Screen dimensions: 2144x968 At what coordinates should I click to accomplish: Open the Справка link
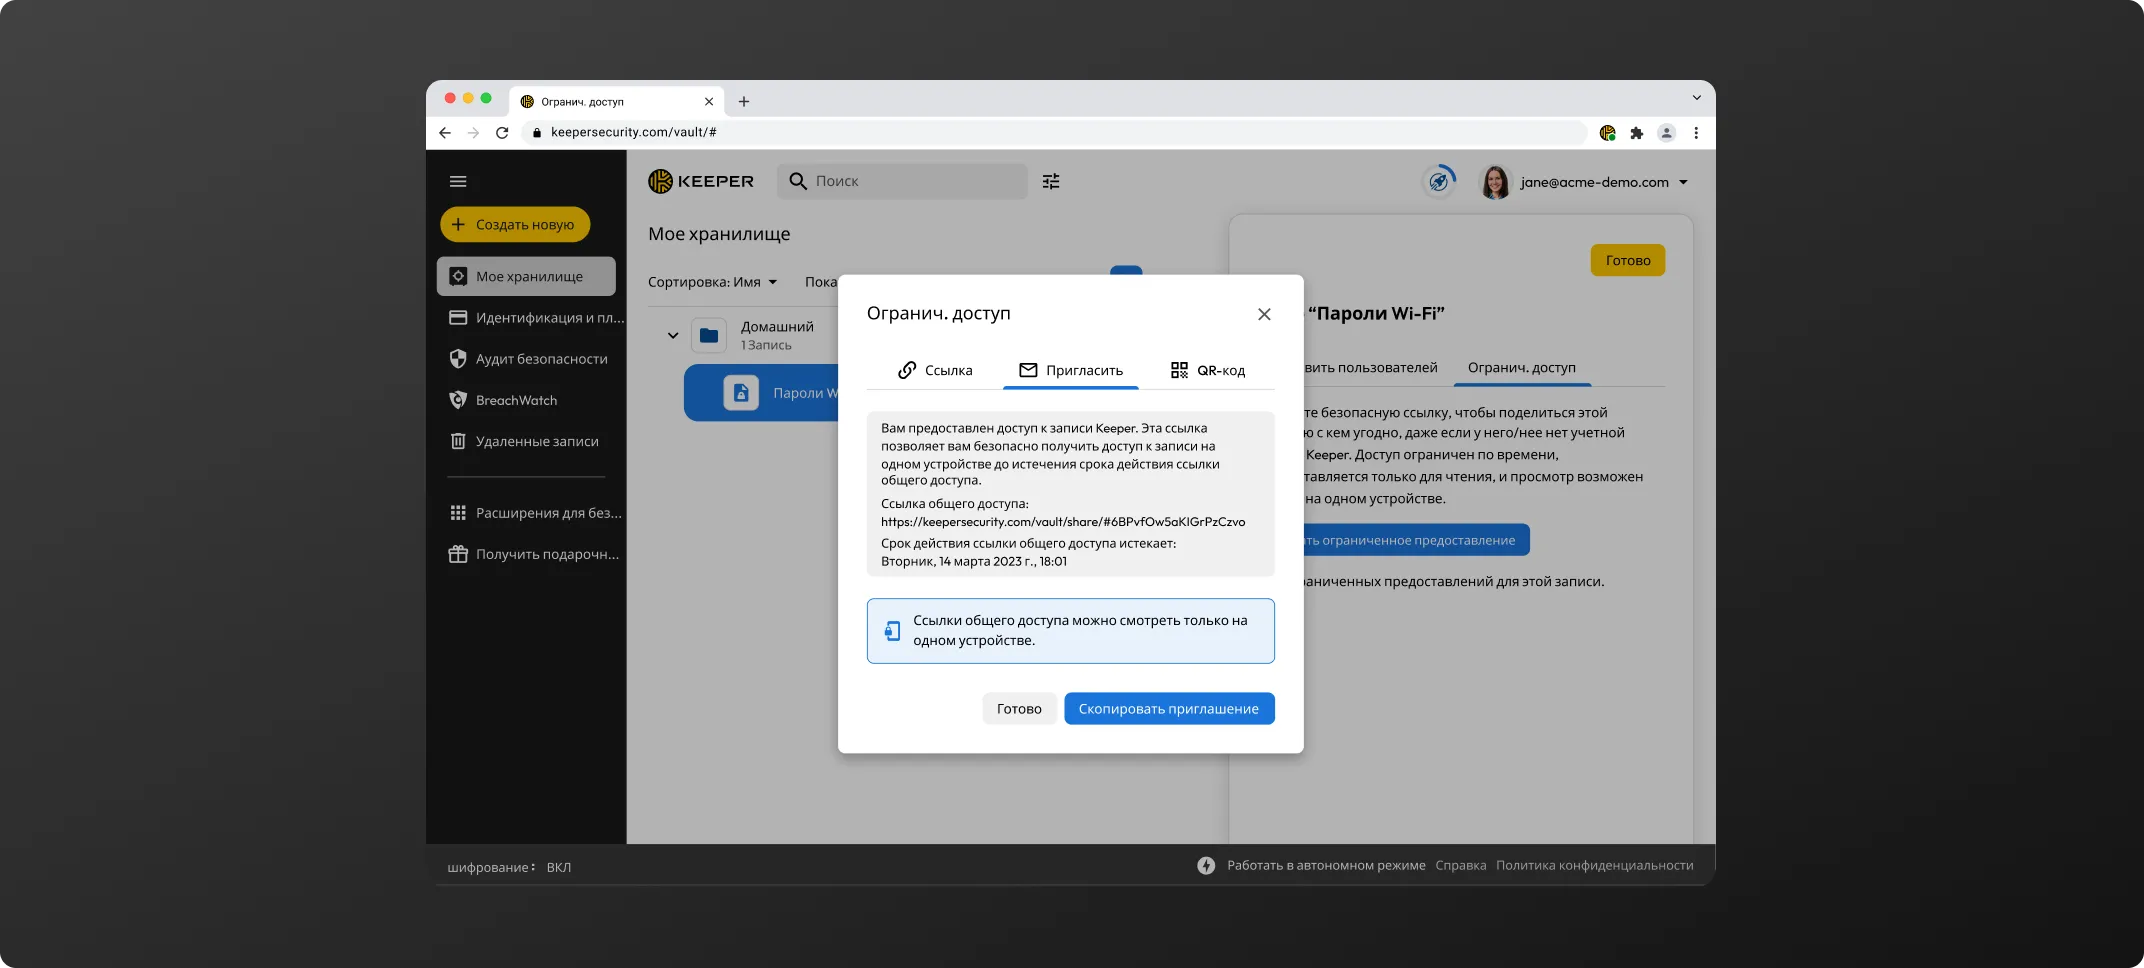[x=1460, y=866]
